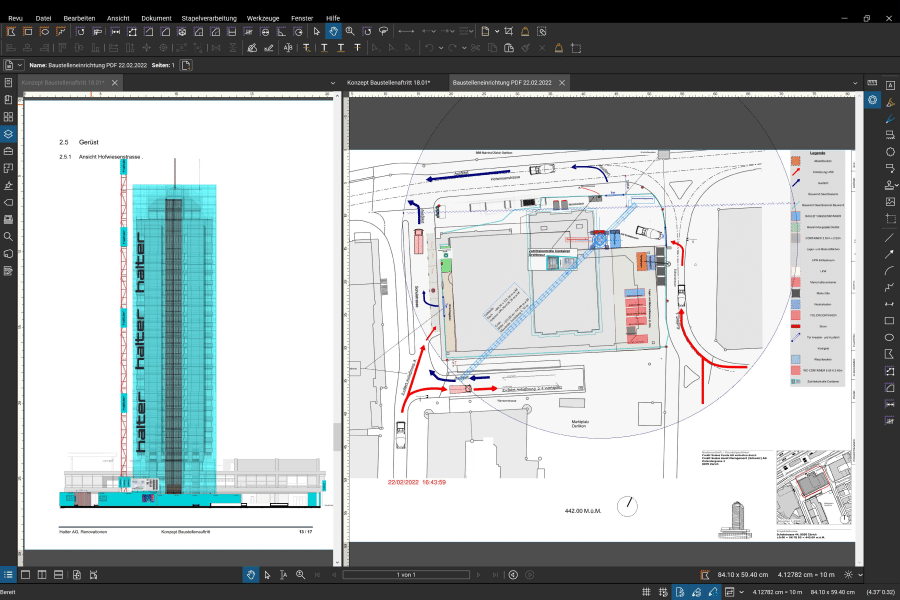This screenshot has height=600, width=900.
Task: Click the Crop tool icon in top toolbar
Action: click(509, 32)
